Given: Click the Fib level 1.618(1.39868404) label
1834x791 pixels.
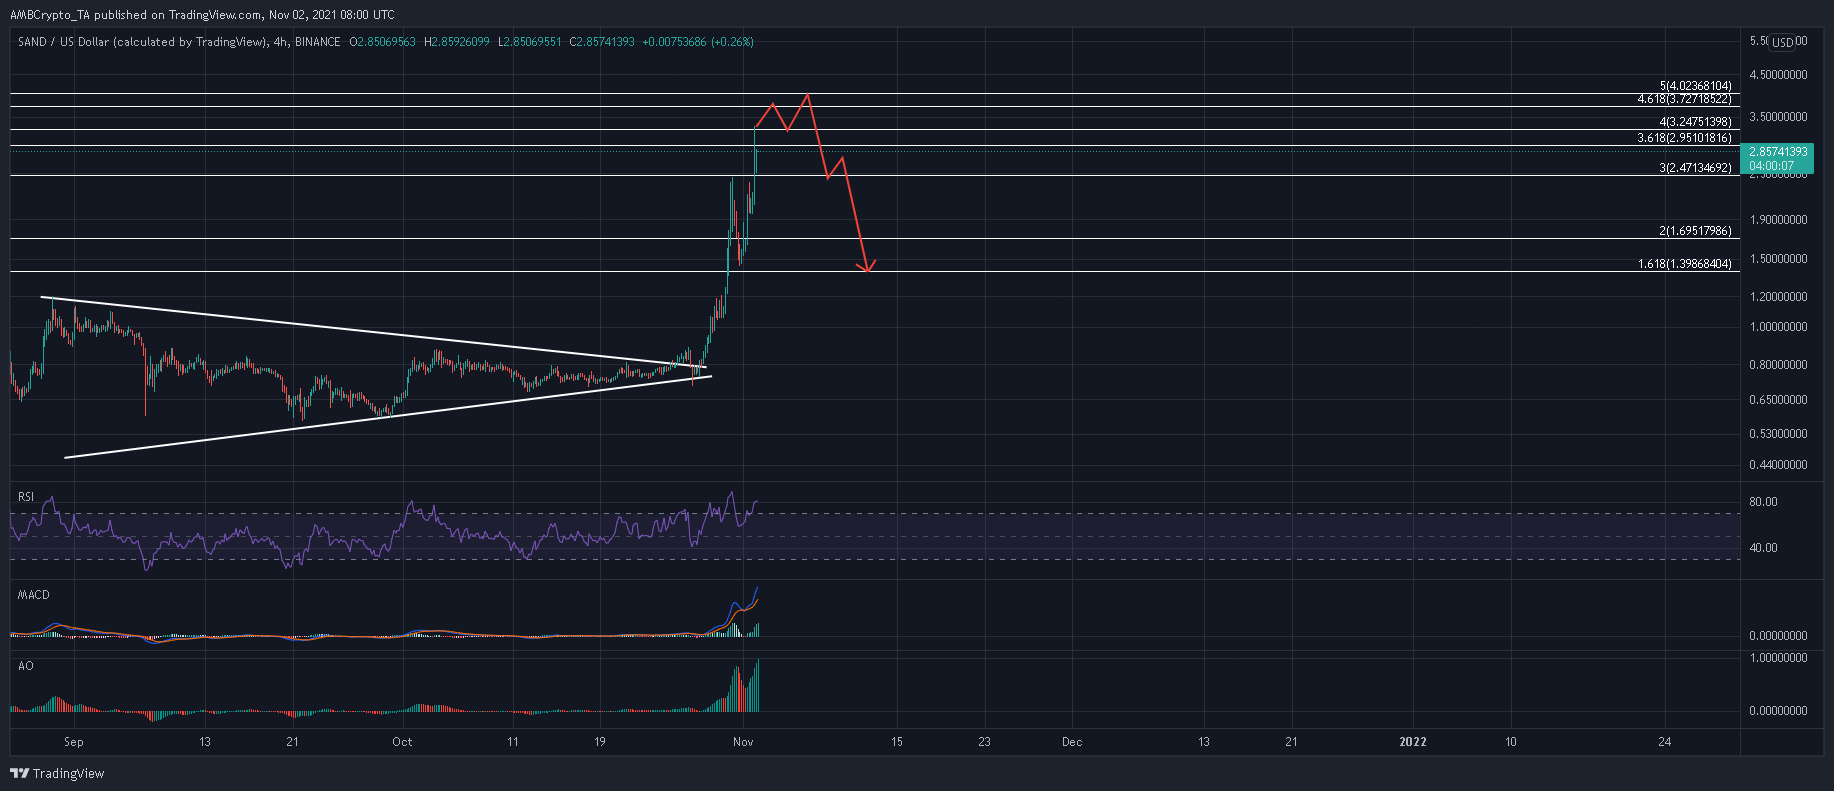Looking at the screenshot, I should (1684, 264).
